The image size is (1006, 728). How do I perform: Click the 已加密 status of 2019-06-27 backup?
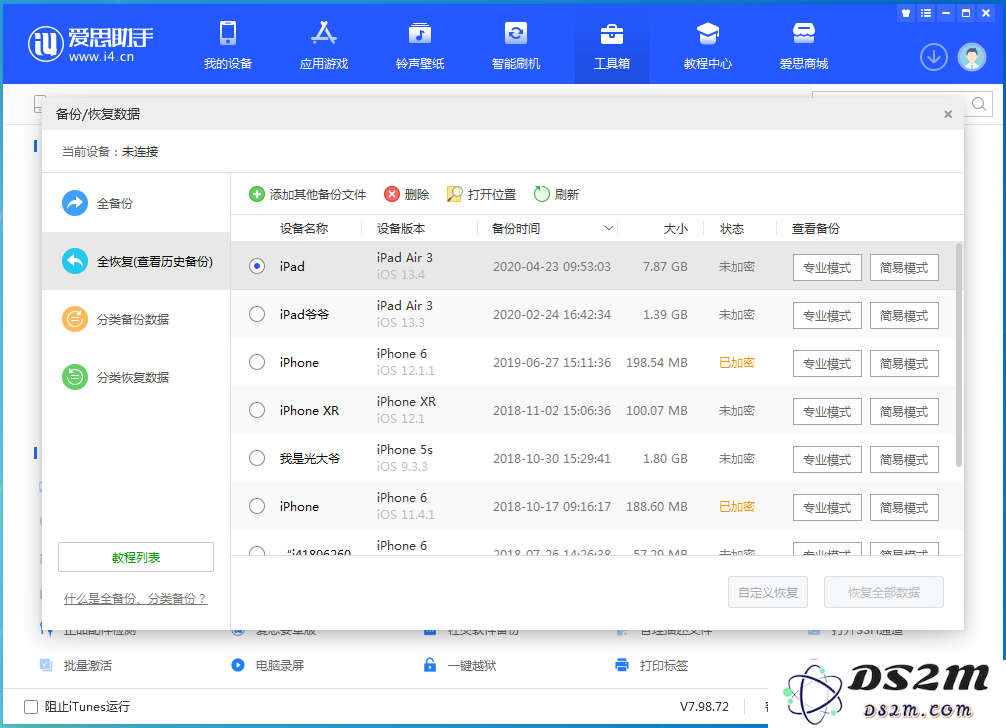[737, 362]
